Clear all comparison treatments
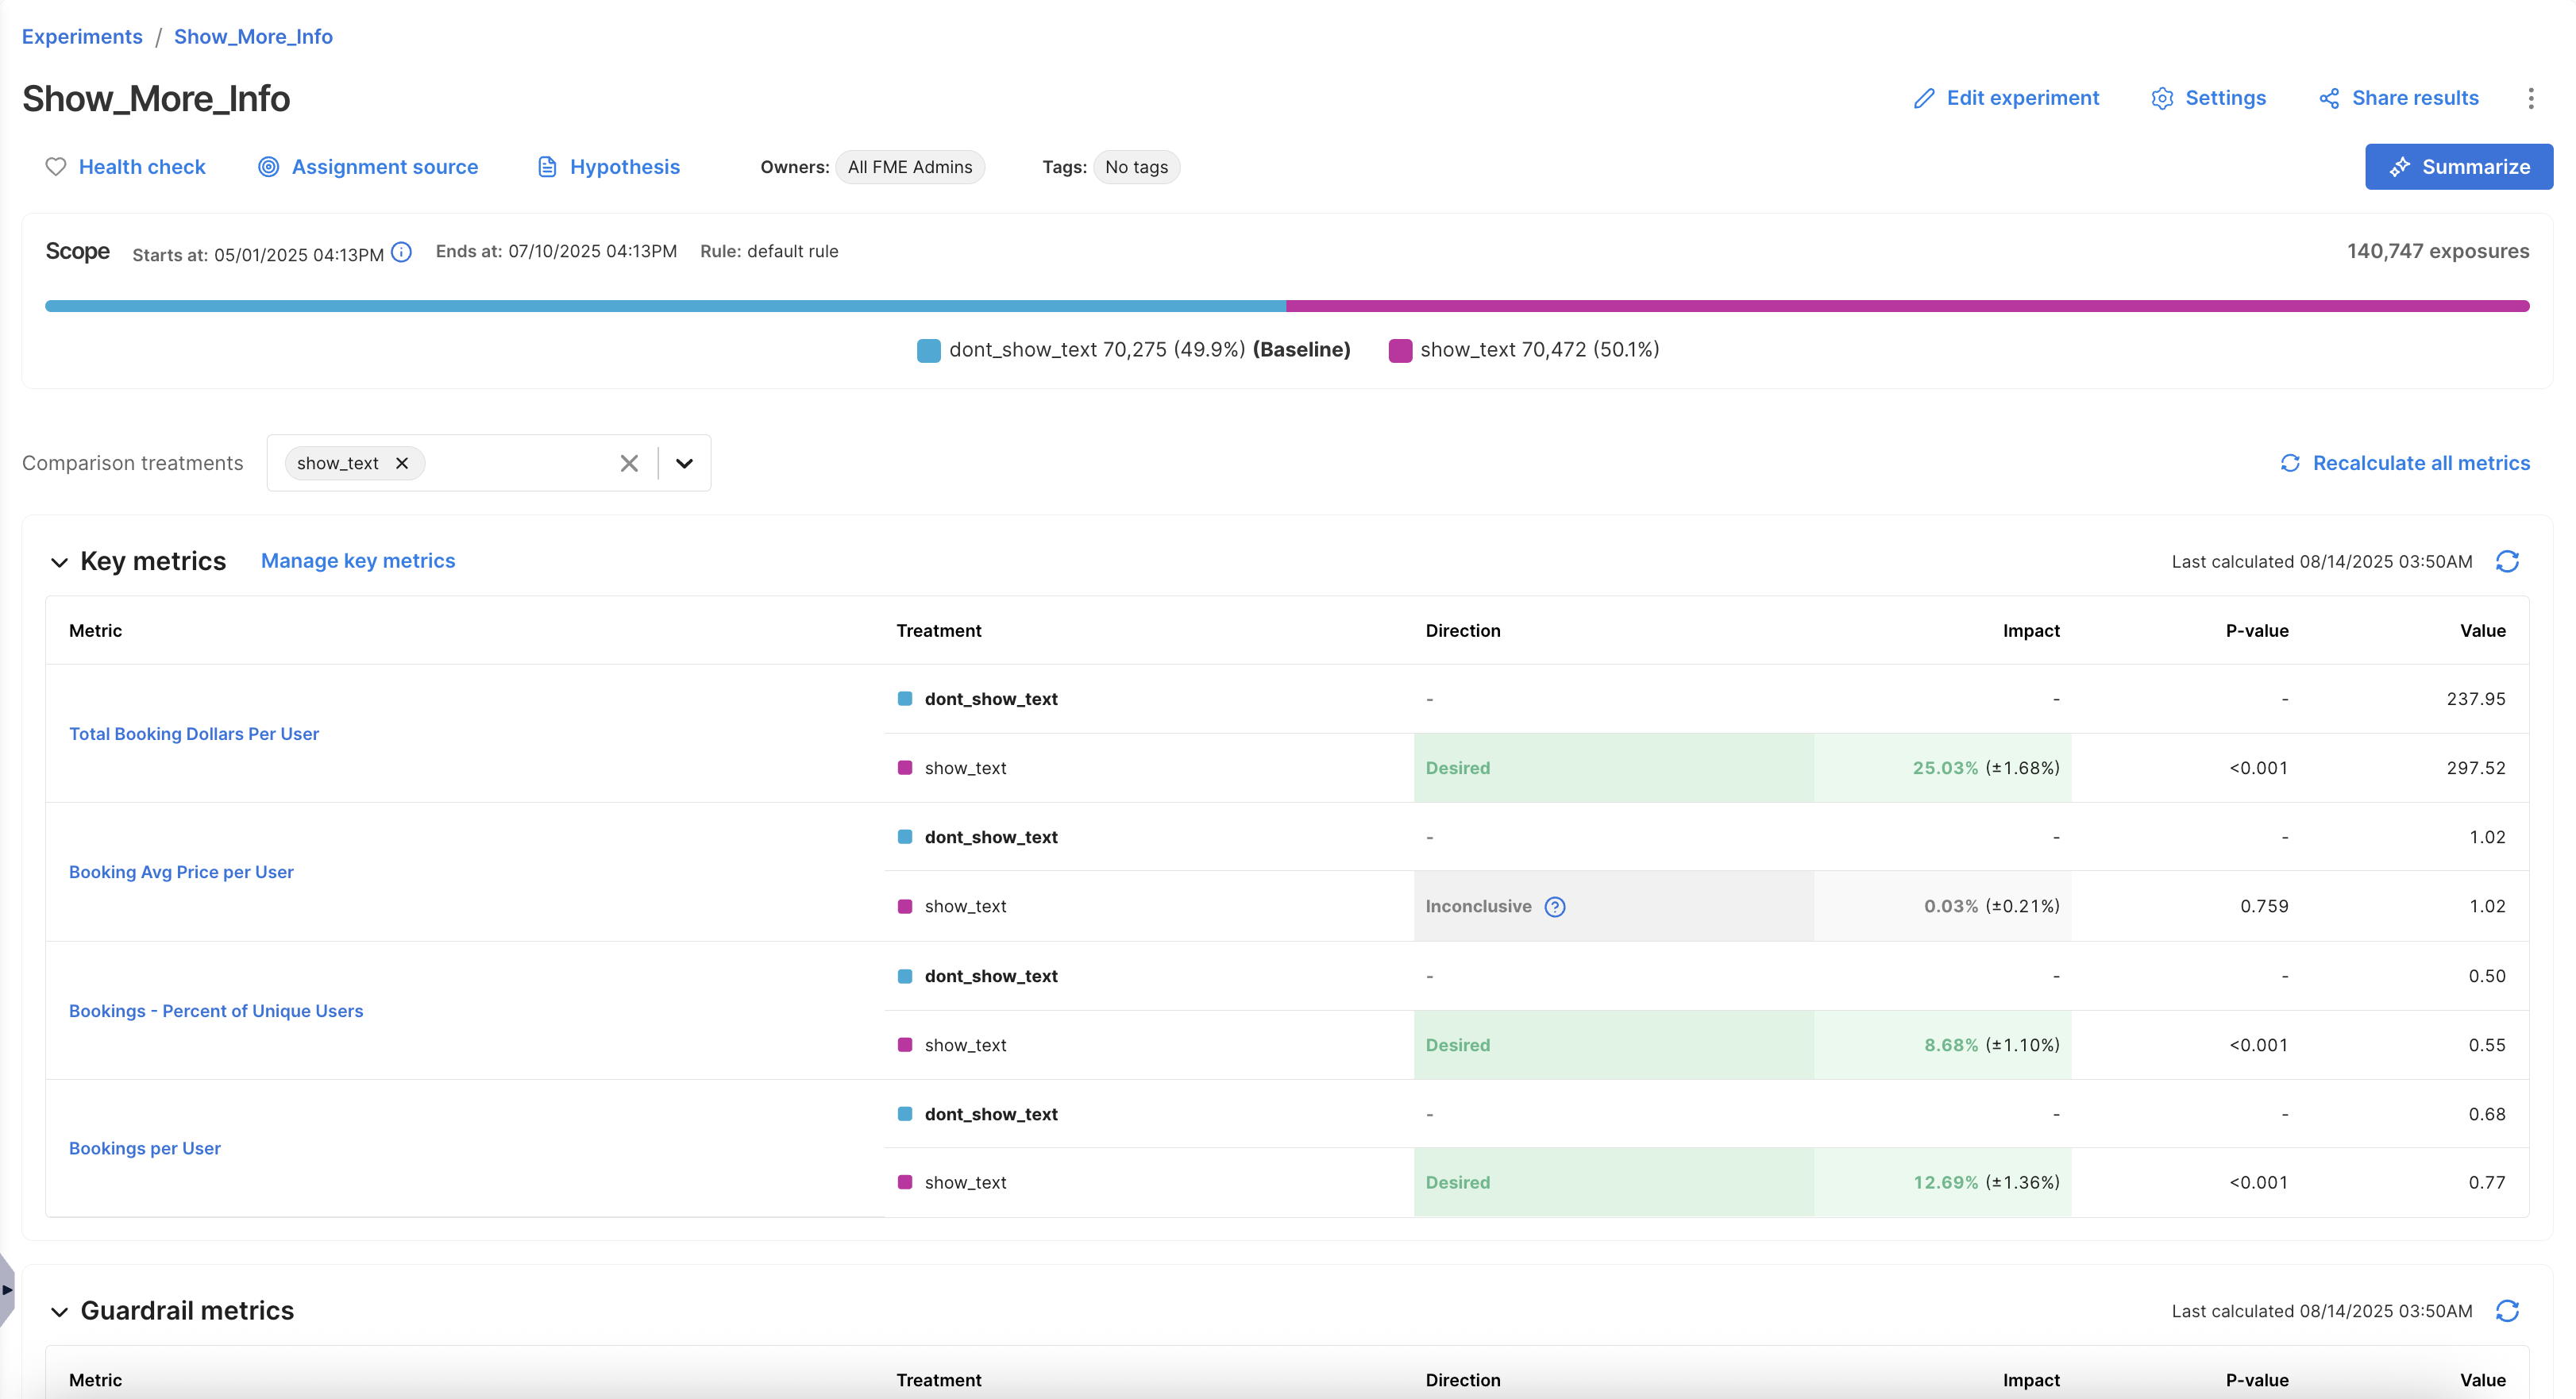This screenshot has height=1399, width=2576. [629, 463]
